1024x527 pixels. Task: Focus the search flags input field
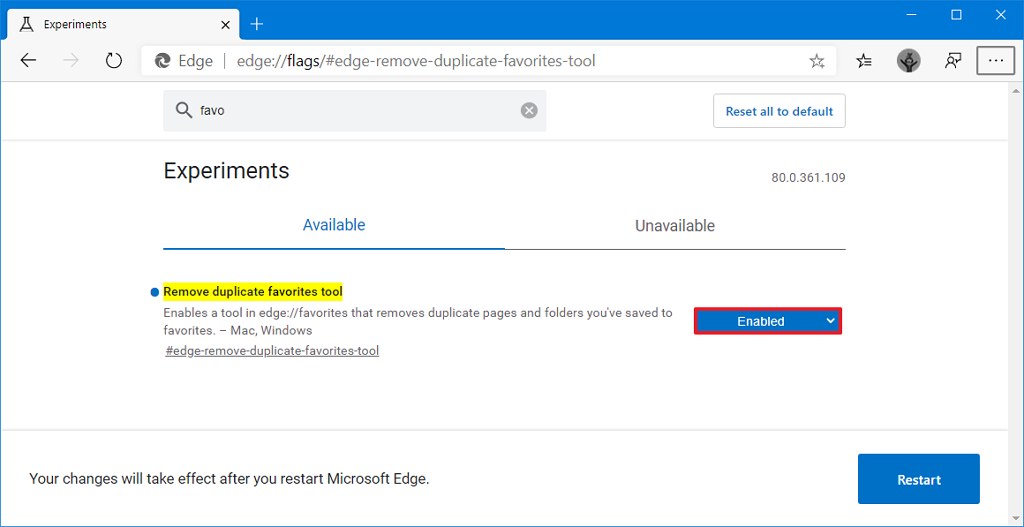(355, 110)
